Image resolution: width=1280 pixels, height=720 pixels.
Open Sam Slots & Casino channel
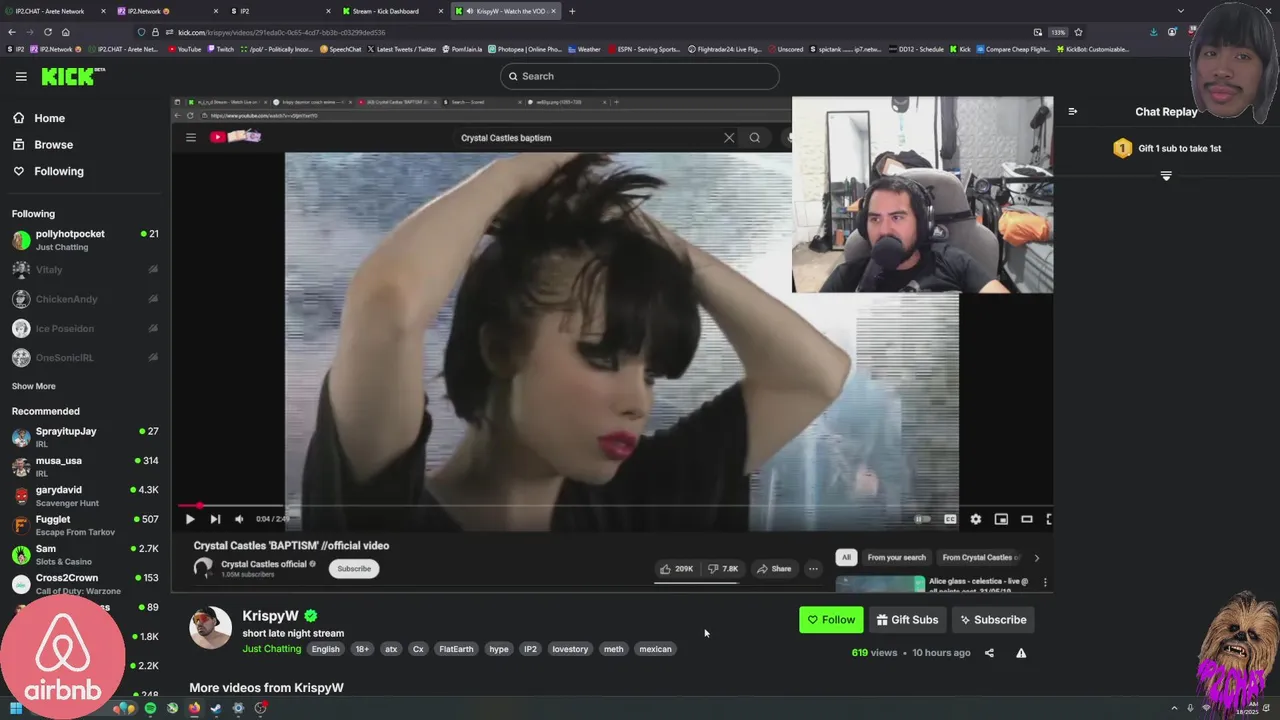pyautogui.click(x=85, y=554)
